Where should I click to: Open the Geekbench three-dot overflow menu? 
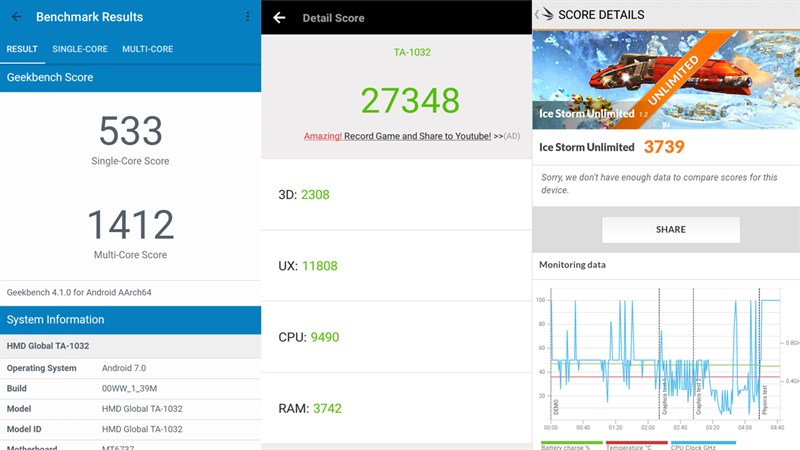click(x=247, y=16)
